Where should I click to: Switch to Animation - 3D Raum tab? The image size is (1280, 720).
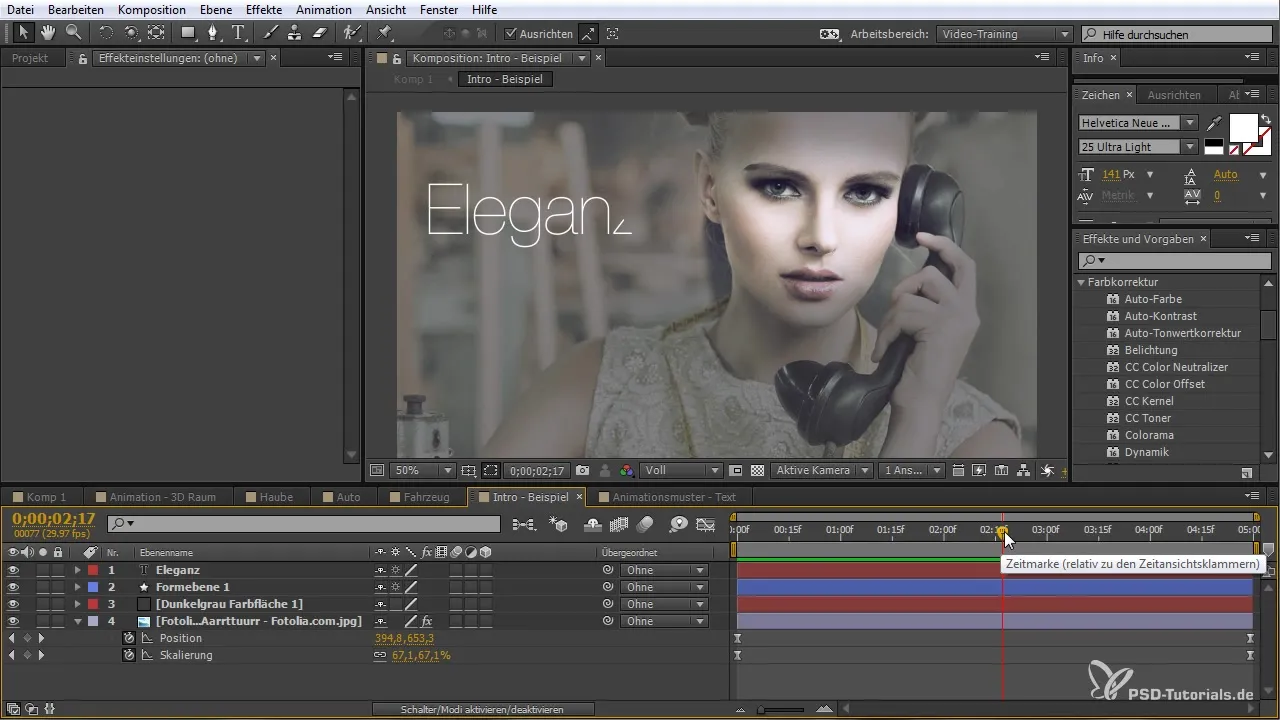click(162, 497)
